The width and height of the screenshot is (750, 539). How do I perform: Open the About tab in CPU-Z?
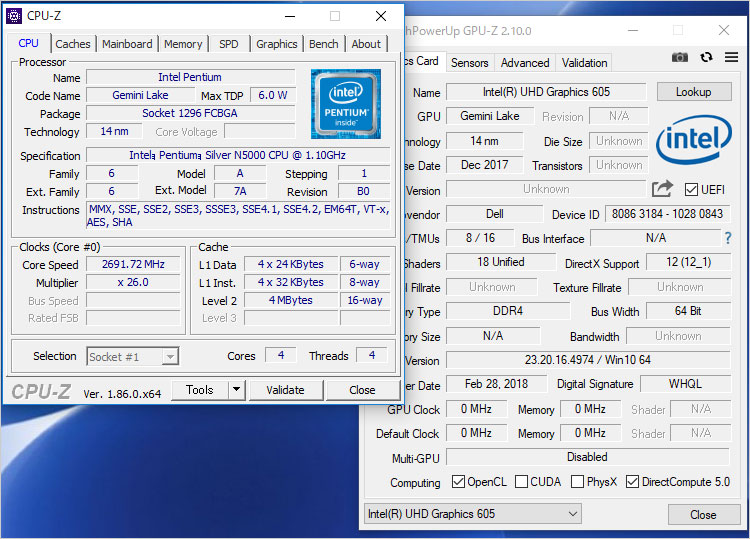(x=366, y=44)
